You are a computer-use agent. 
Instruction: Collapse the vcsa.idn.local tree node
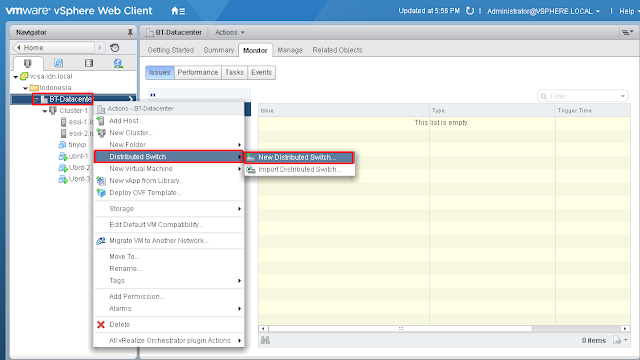[x=16, y=77]
